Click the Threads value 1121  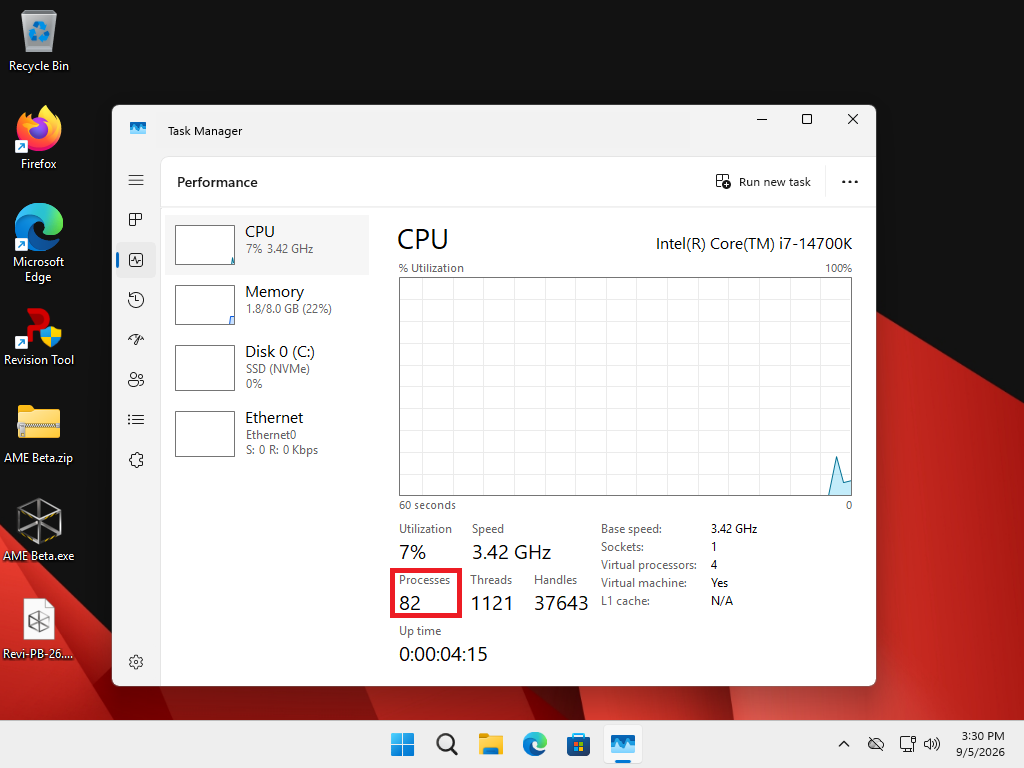492,603
